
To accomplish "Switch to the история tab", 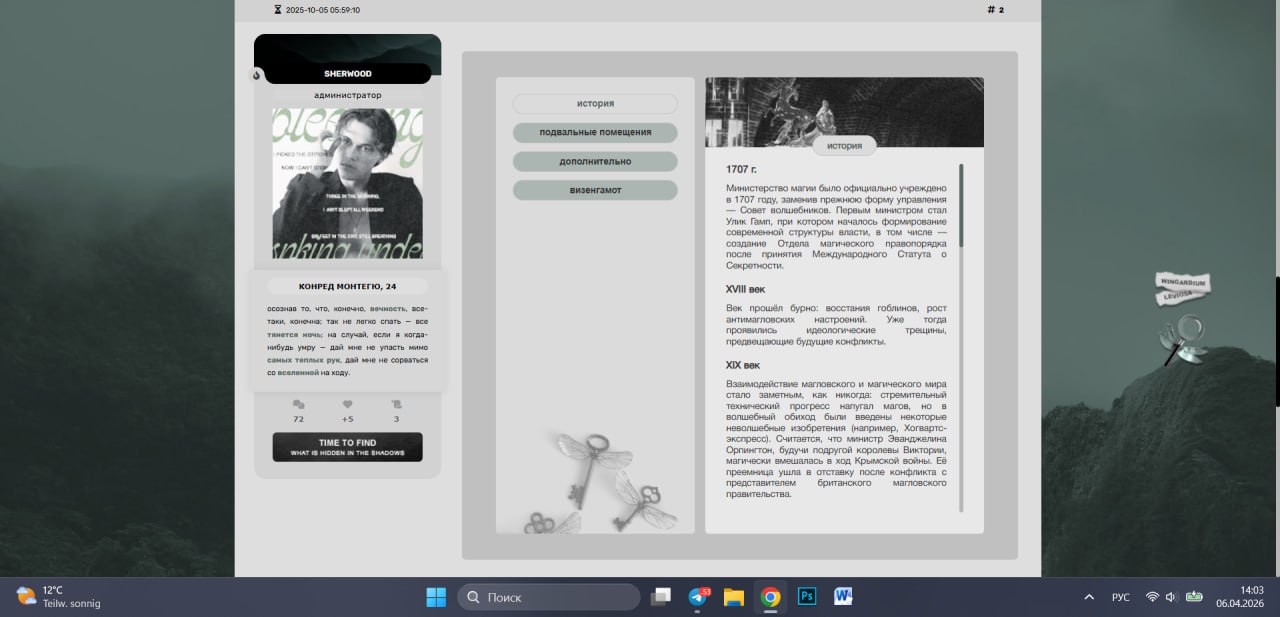I will tap(595, 104).
